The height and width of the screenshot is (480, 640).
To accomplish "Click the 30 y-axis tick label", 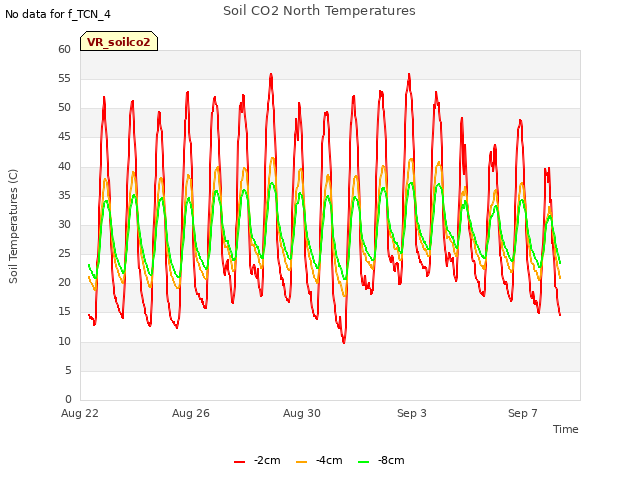I will tap(64, 224).
